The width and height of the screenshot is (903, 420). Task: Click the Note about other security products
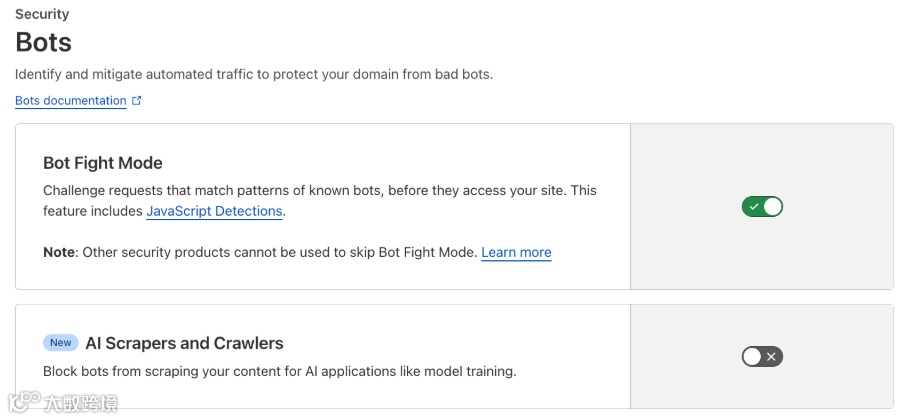pyautogui.click(x=260, y=252)
